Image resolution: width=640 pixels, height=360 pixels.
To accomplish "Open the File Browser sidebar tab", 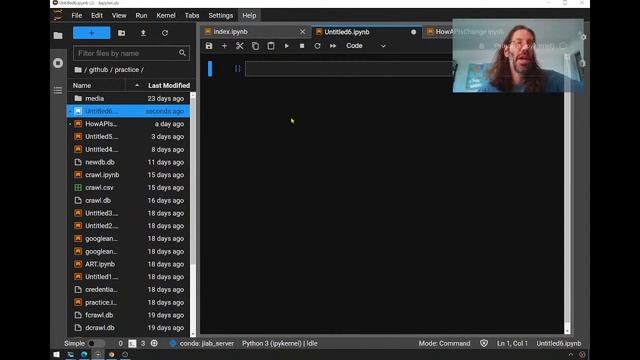I will (x=58, y=36).
